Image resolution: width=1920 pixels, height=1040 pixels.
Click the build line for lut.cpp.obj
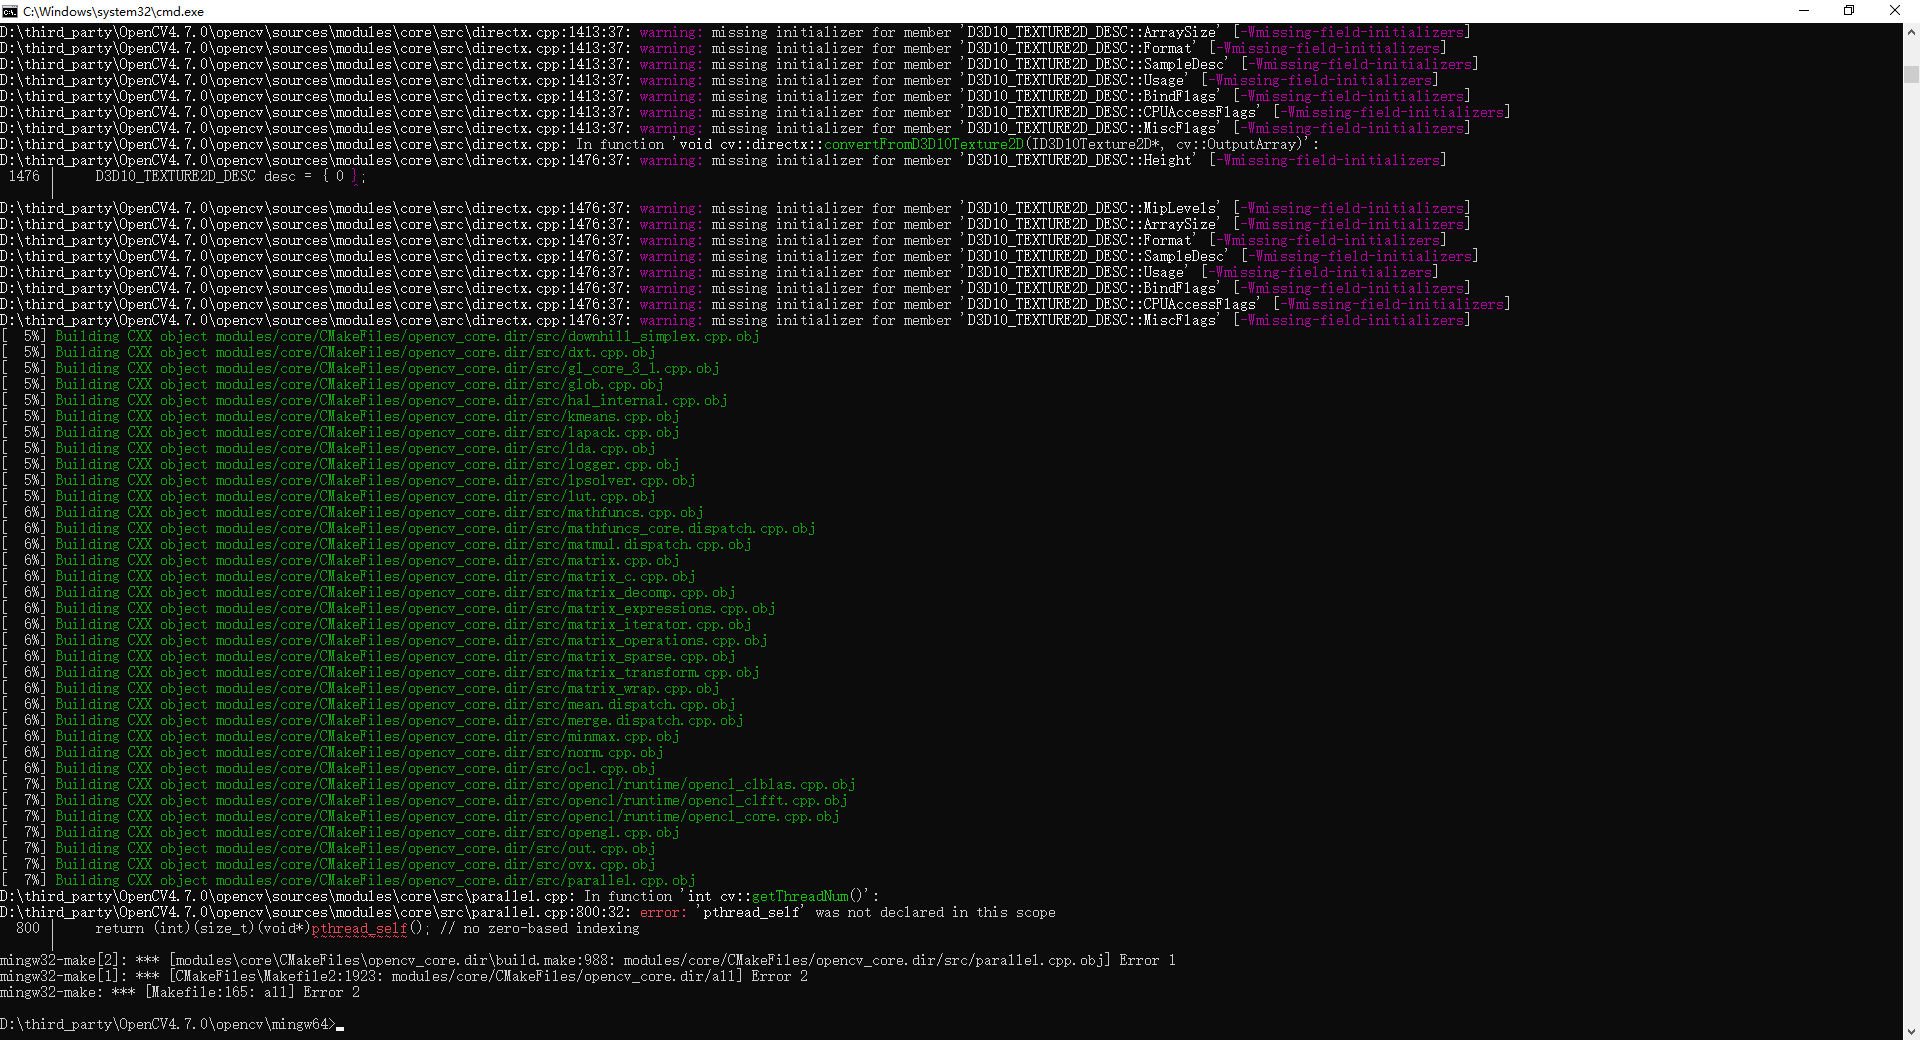328,496
